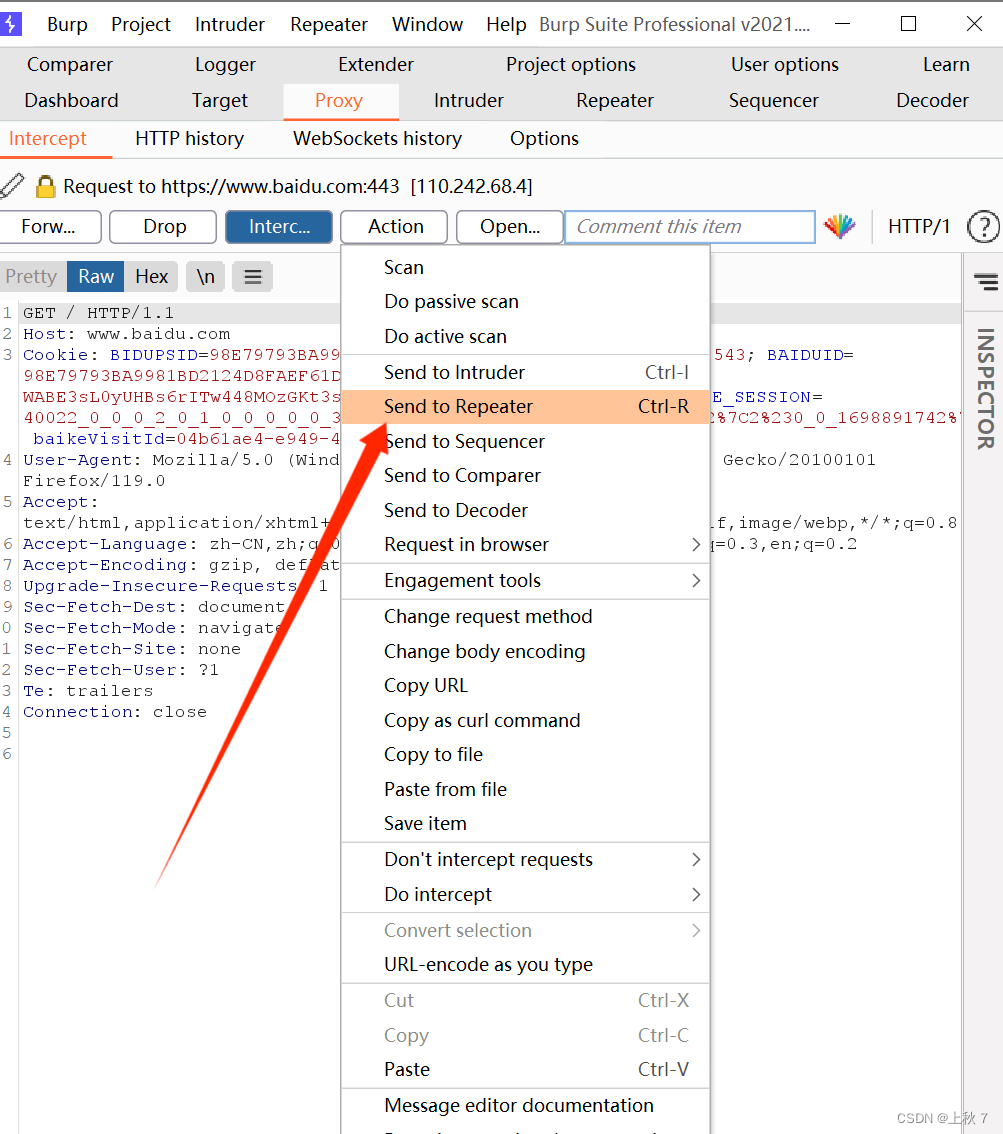The image size is (1003, 1134).
Task: Open the Decoder tab
Action: click(932, 101)
